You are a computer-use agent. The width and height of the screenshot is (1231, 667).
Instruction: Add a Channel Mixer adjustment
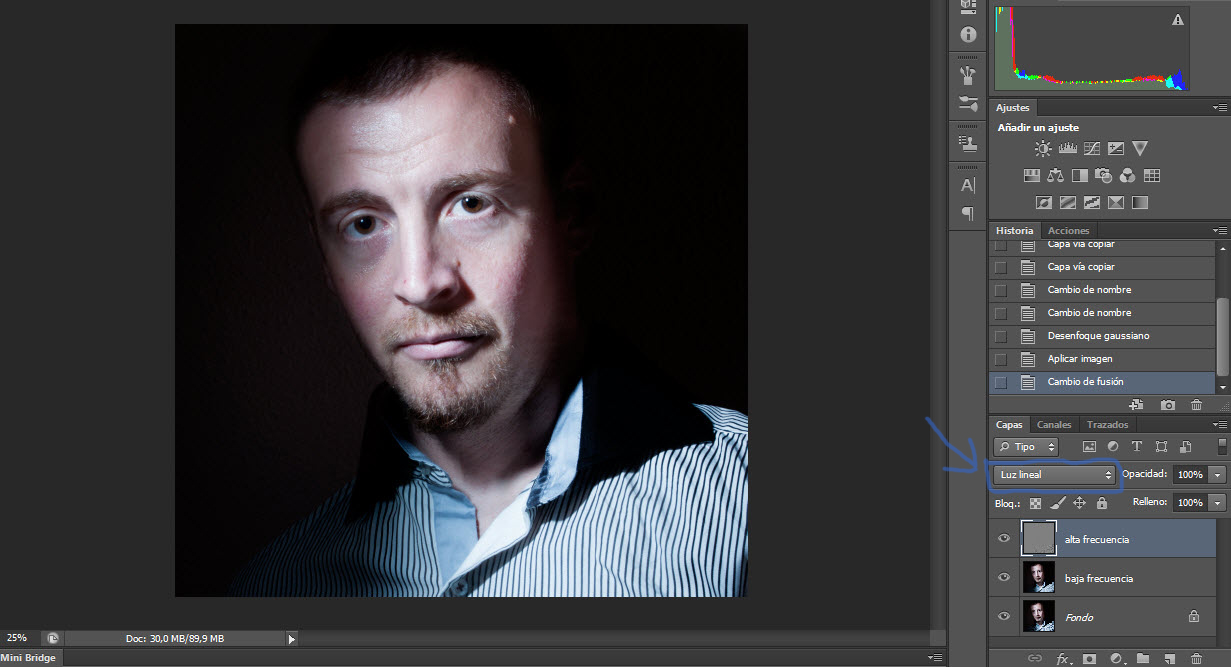pyautogui.click(x=1128, y=175)
